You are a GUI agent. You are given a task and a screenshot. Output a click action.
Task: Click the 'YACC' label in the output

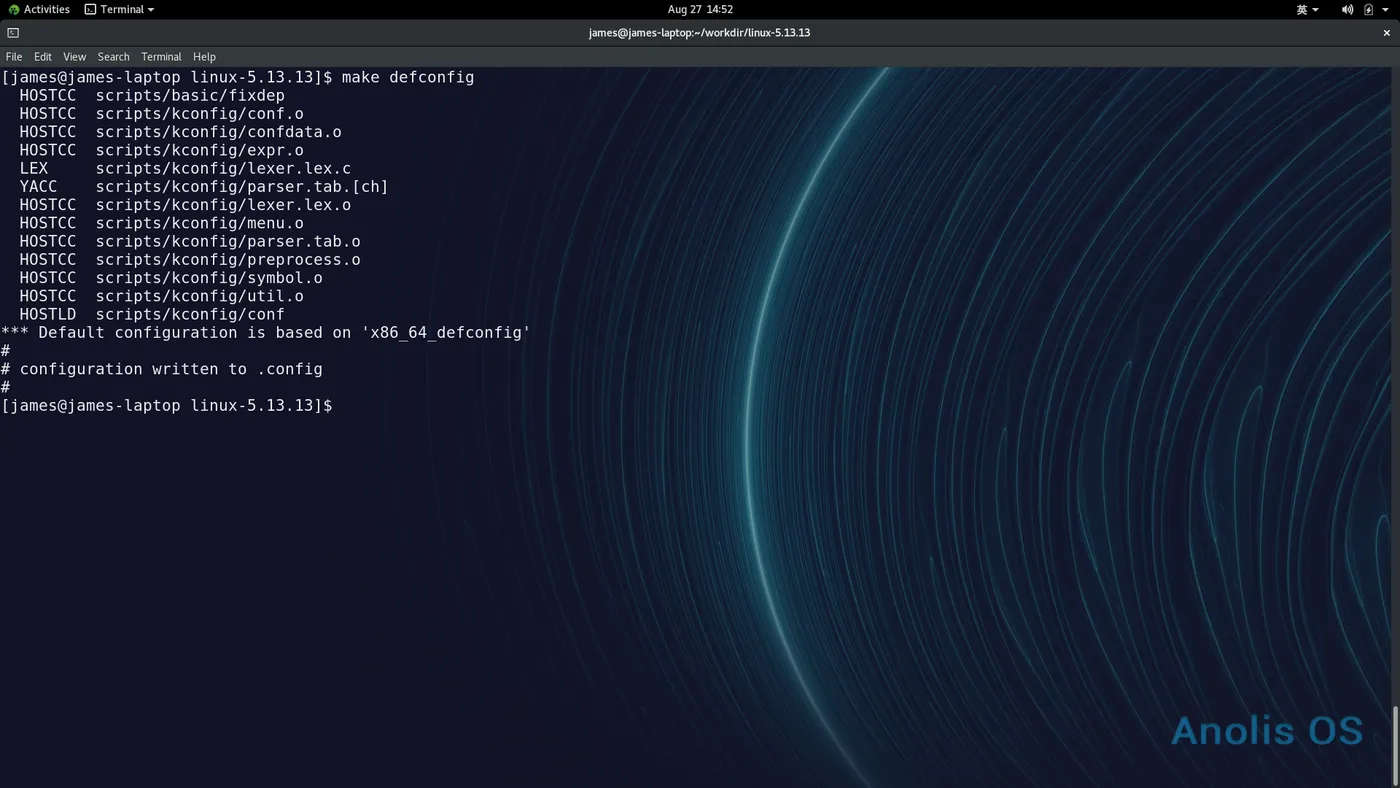pyautogui.click(x=38, y=187)
